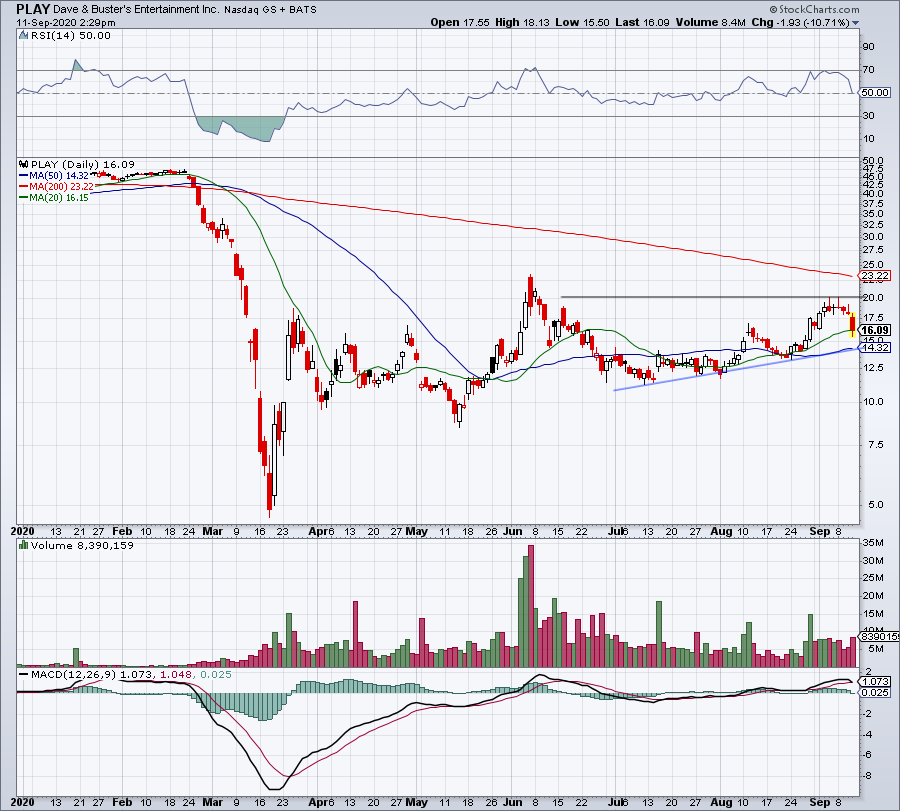Select the RSI(14) 50.00 label

coord(70,36)
